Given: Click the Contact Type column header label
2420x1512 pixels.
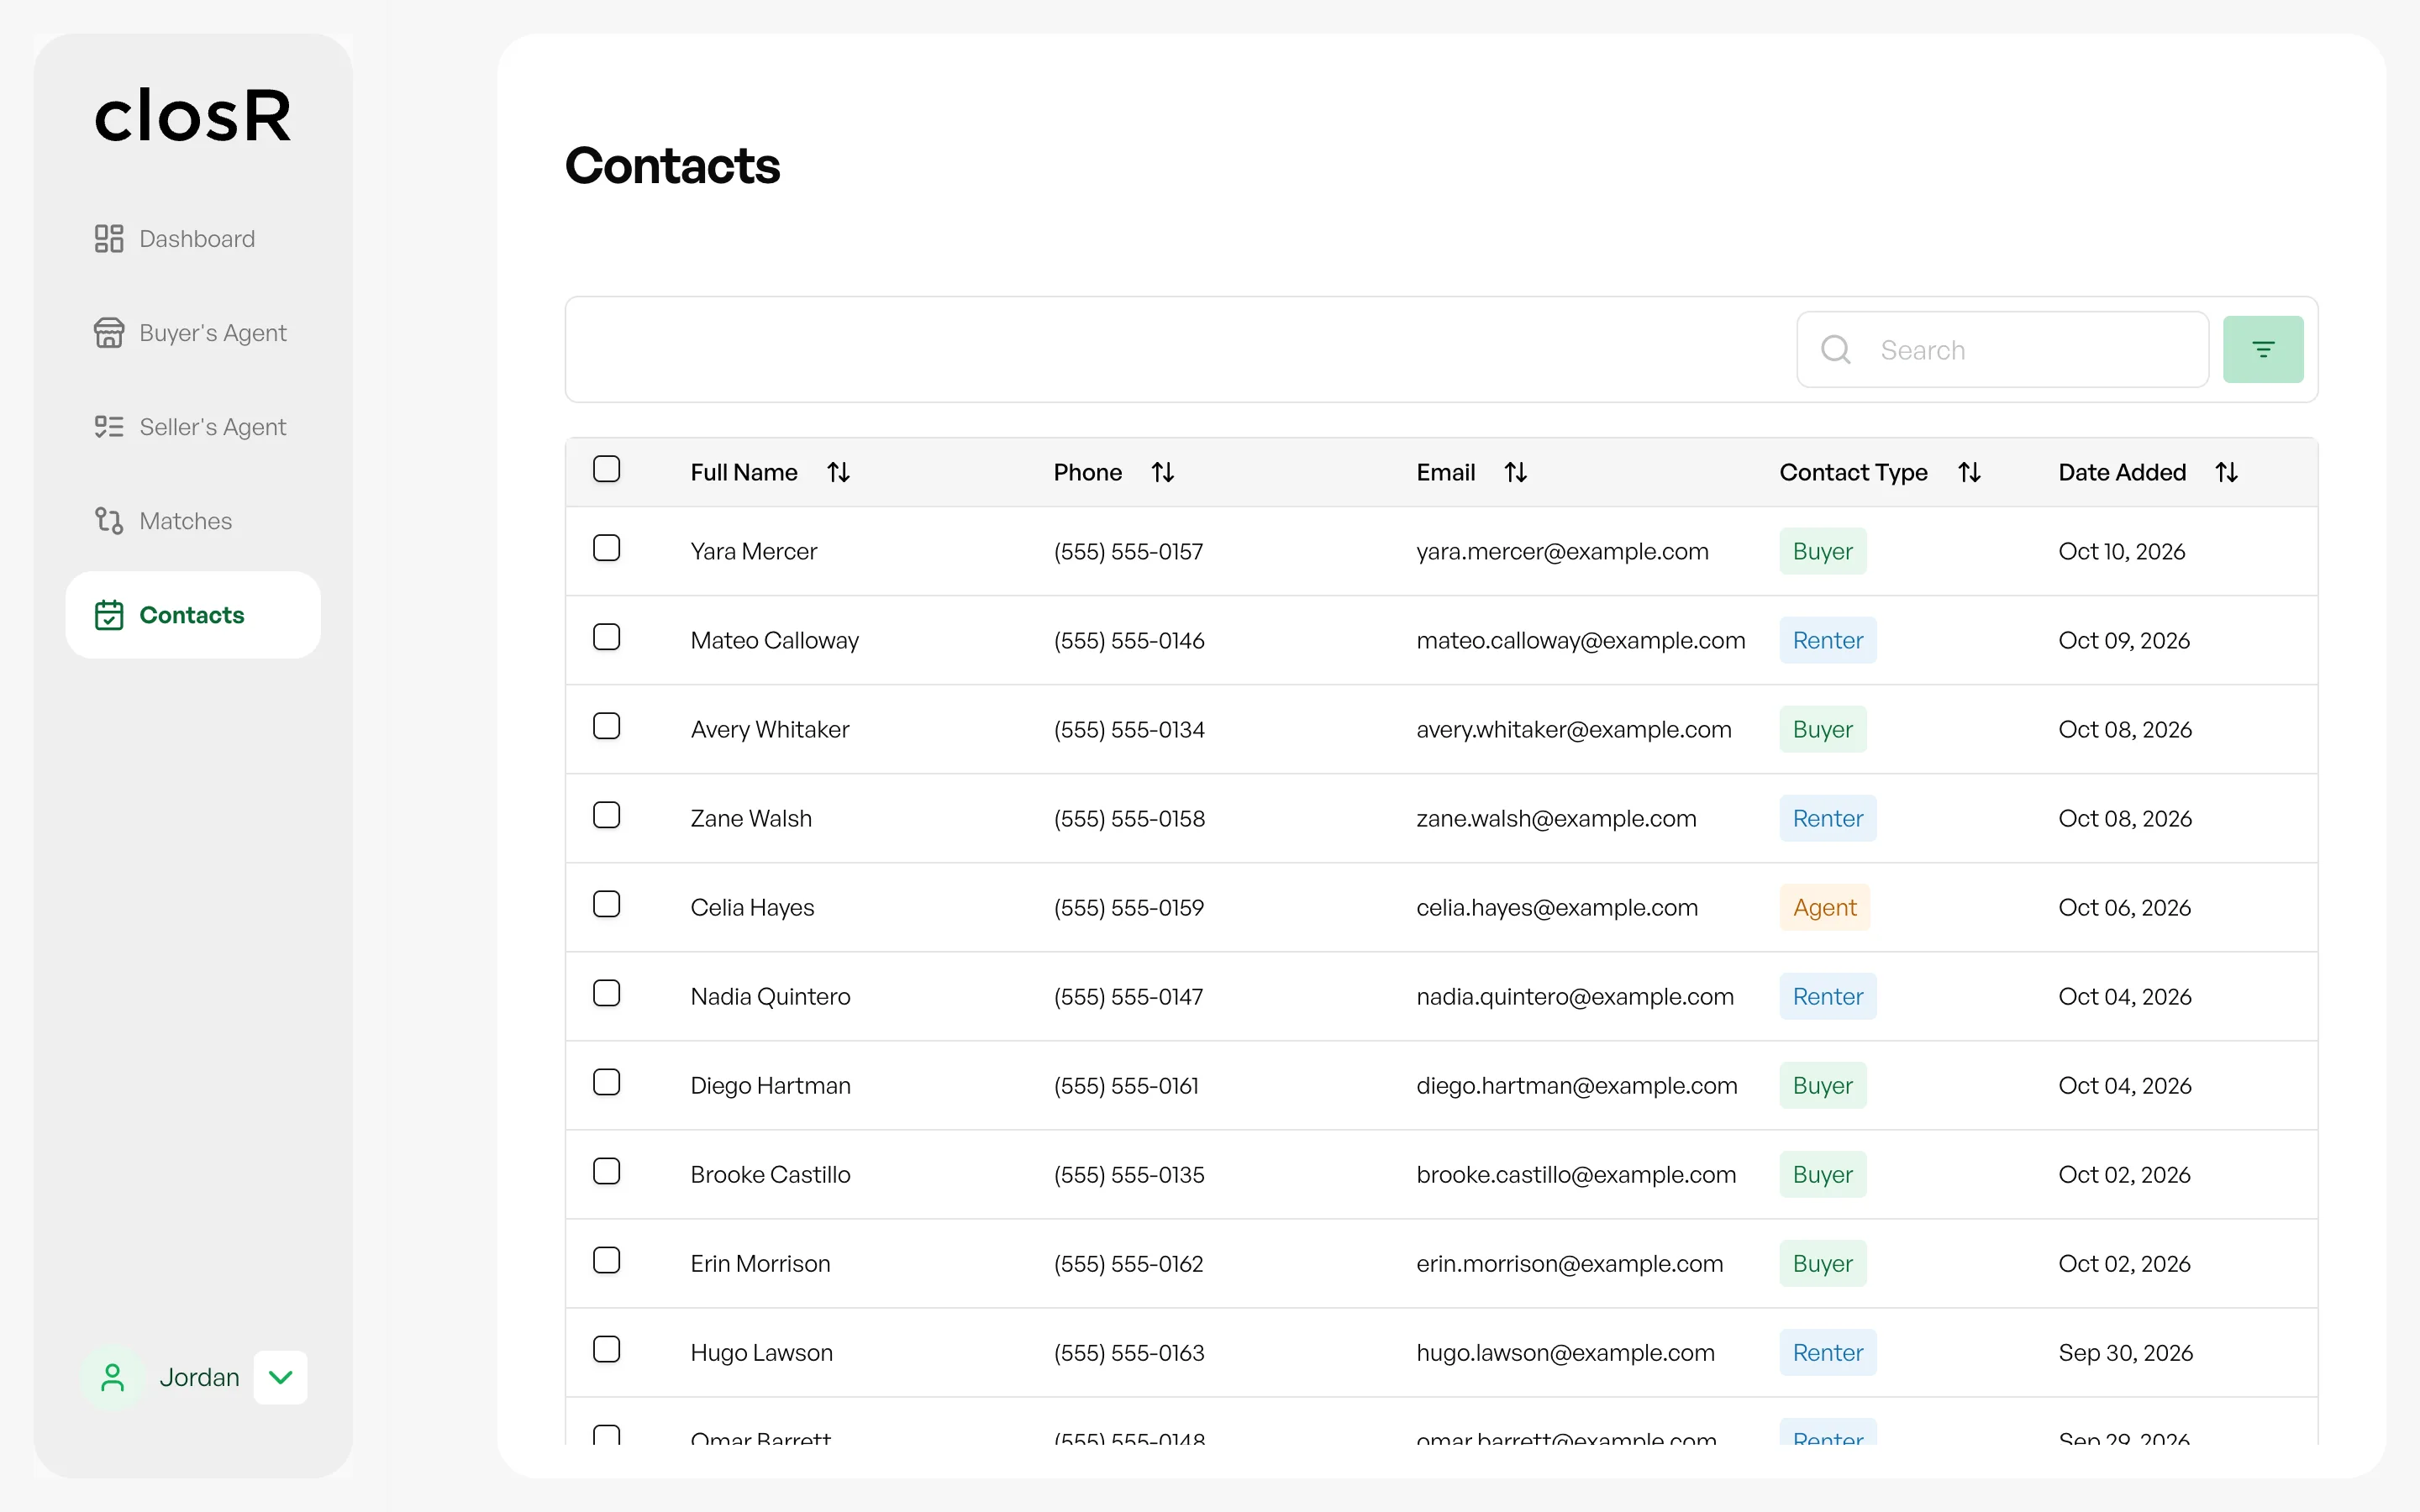Looking at the screenshot, I should (1853, 472).
